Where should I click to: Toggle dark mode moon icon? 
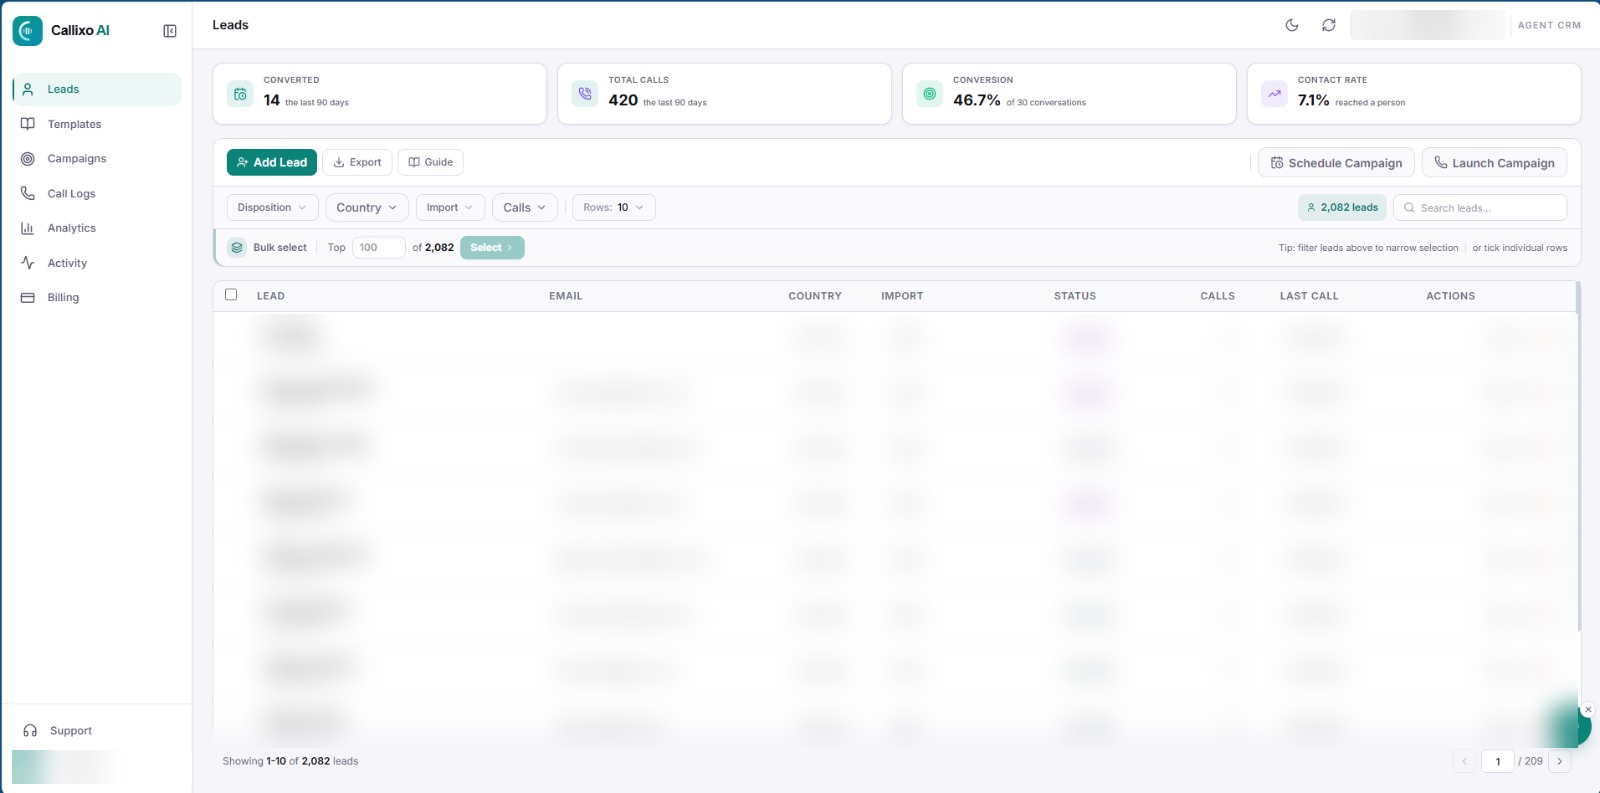pos(1292,25)
